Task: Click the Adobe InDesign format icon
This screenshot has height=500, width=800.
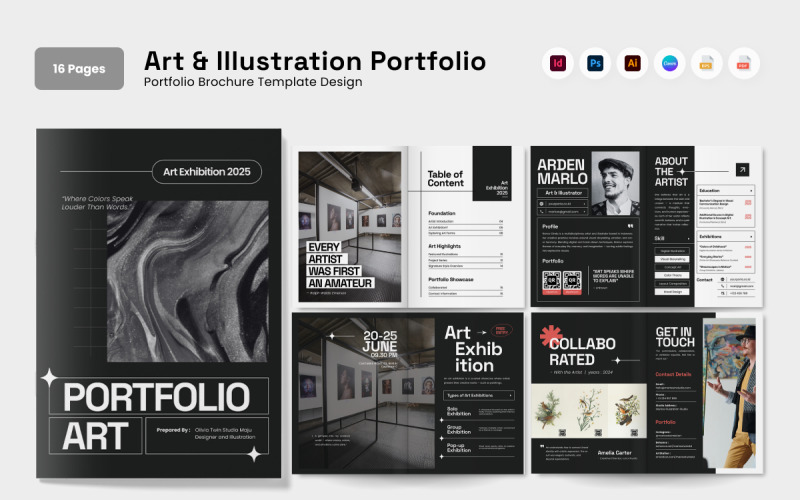Action: point(558,63)
